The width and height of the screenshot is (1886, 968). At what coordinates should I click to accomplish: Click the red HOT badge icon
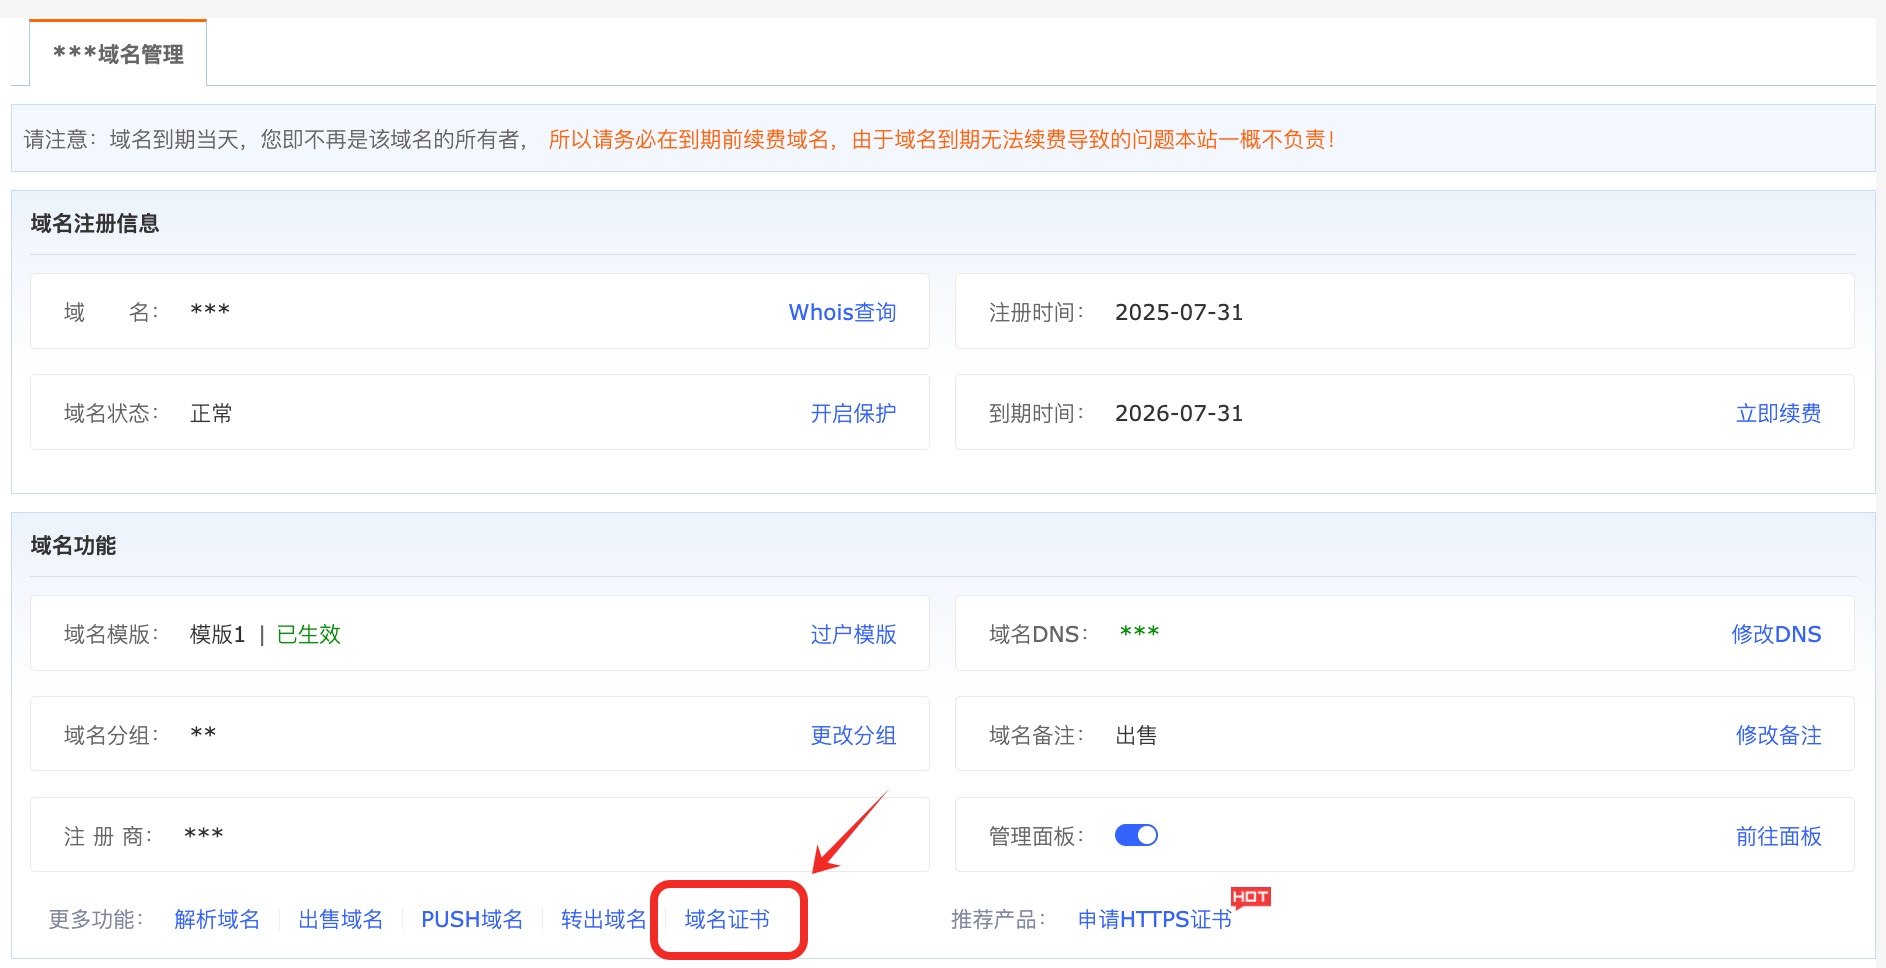[x=1250, y=897]
